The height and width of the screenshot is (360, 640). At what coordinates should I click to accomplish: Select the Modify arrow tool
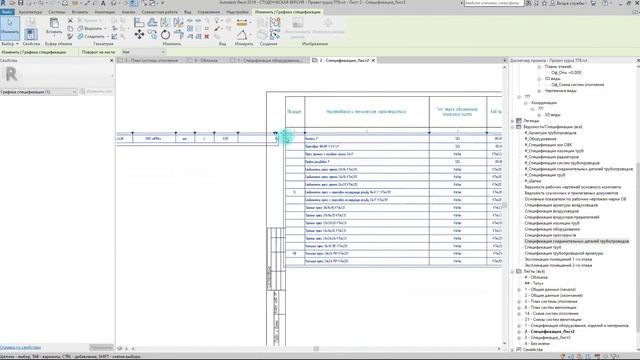(x=10, y=27)
